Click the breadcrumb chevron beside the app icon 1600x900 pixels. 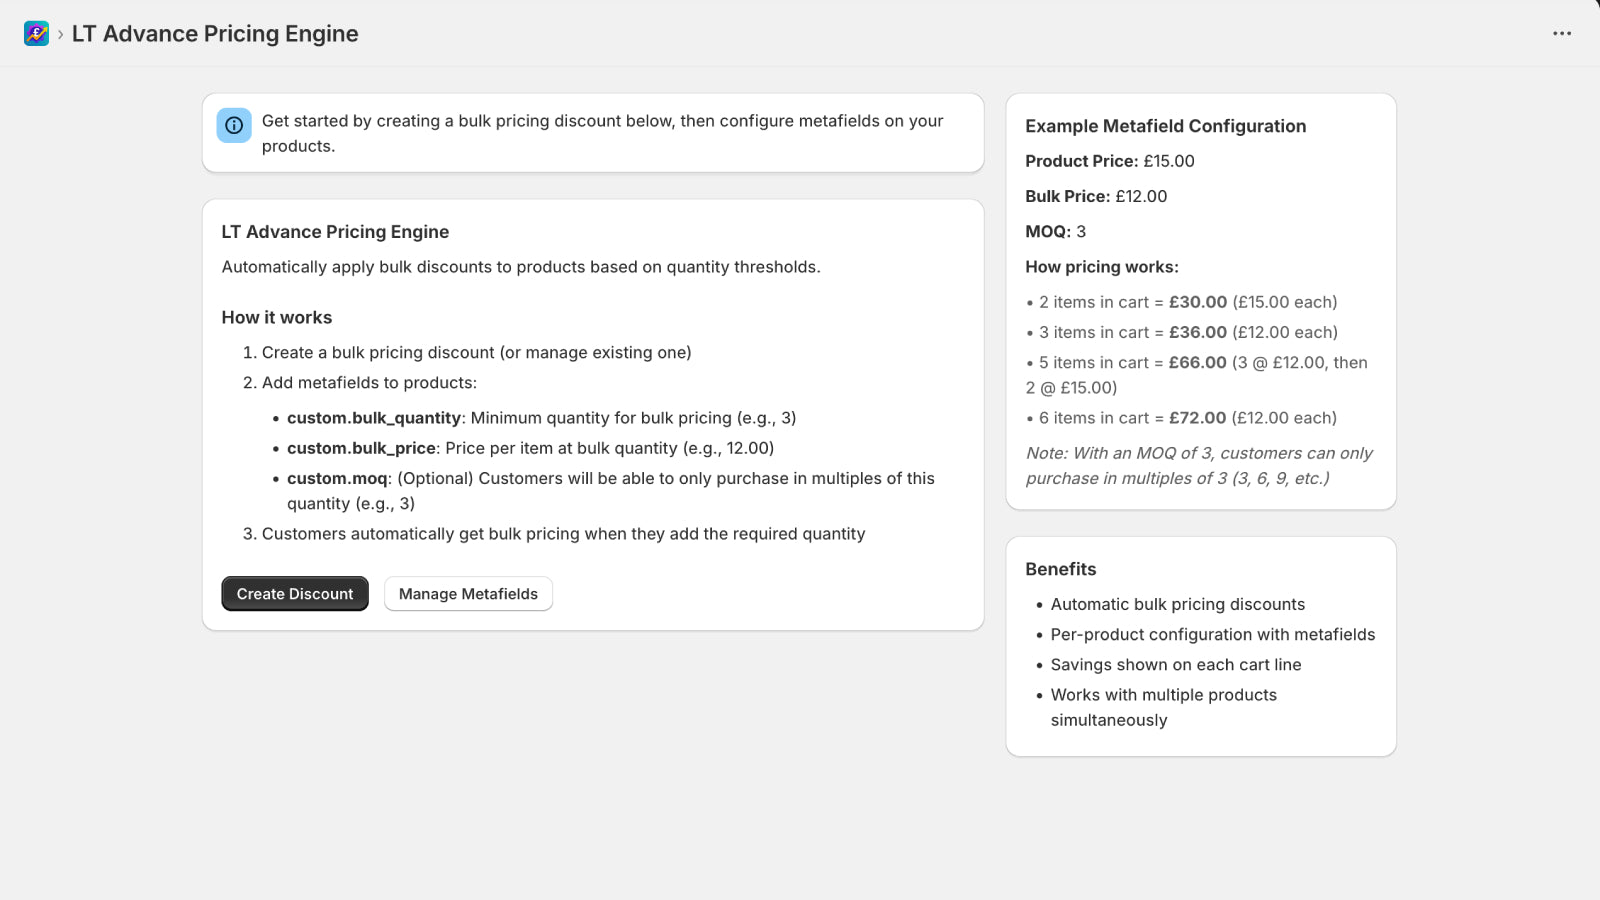tap(61, 34)
